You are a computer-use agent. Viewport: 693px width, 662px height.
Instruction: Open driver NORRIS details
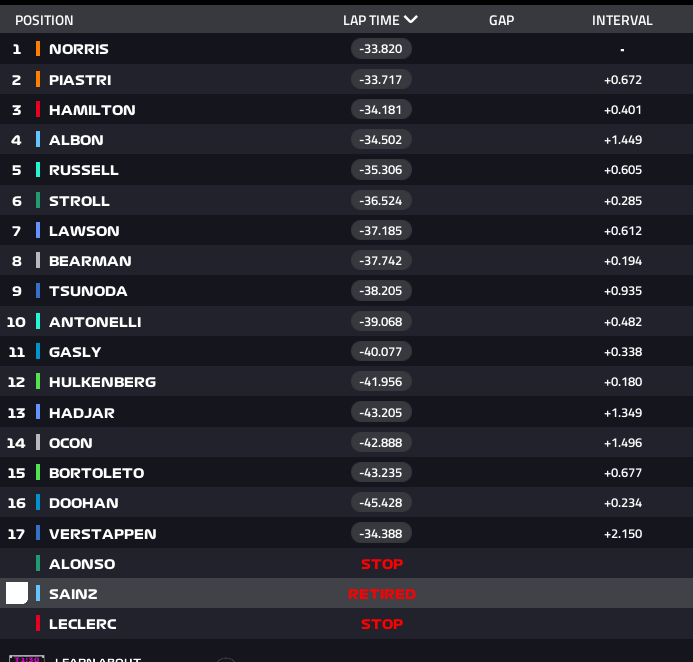[79, 49]
